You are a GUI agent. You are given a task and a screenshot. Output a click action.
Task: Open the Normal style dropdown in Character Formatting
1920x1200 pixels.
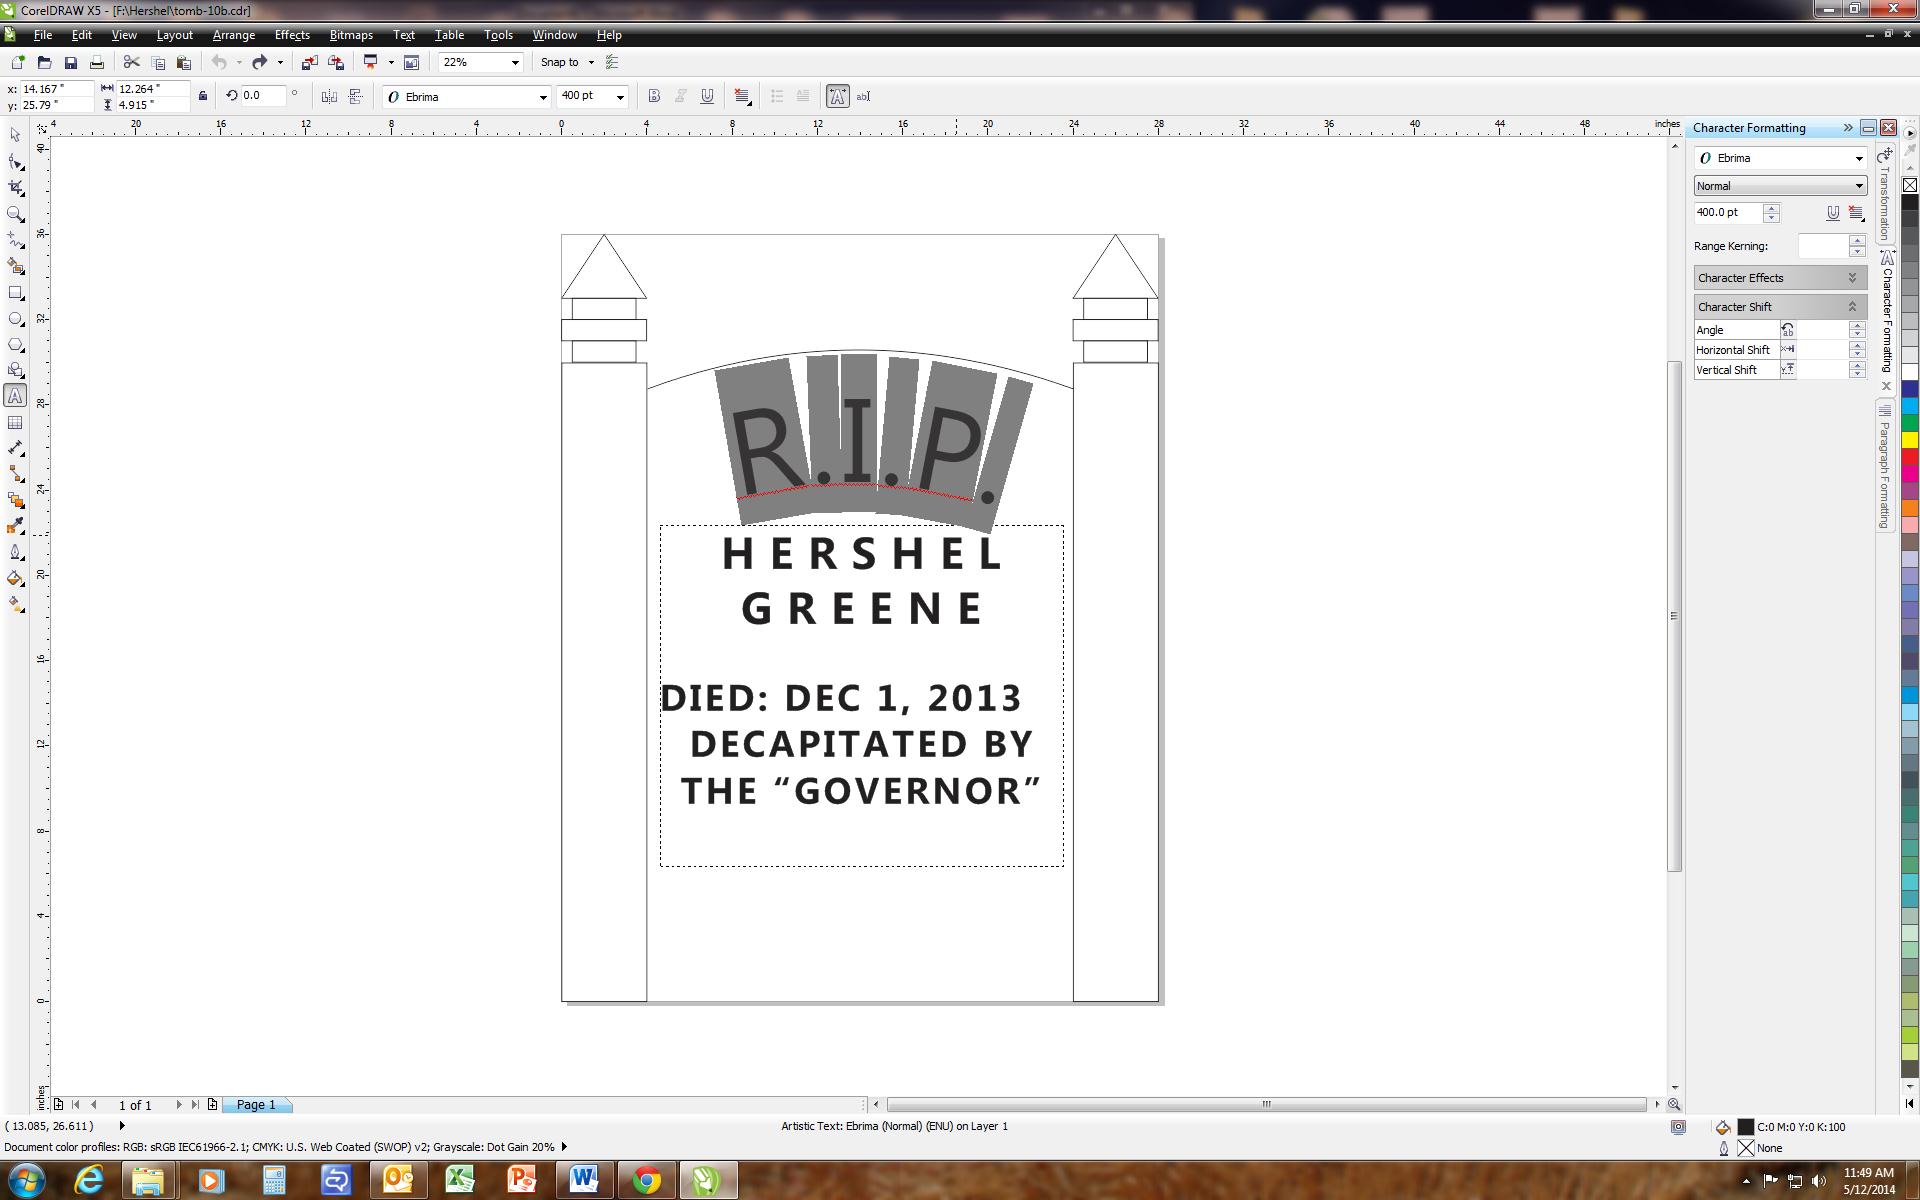pos(1858,186)
